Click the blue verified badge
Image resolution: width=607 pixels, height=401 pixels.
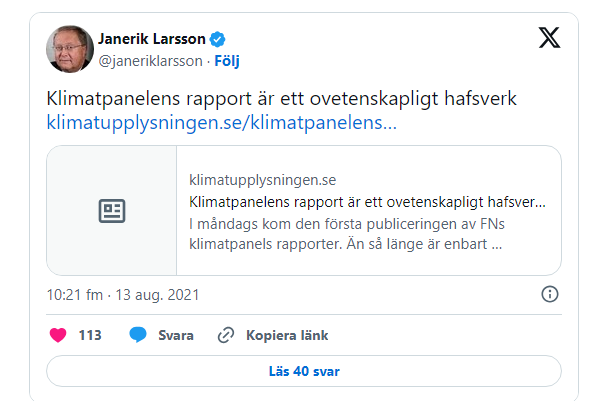click(x=215, y=40)
